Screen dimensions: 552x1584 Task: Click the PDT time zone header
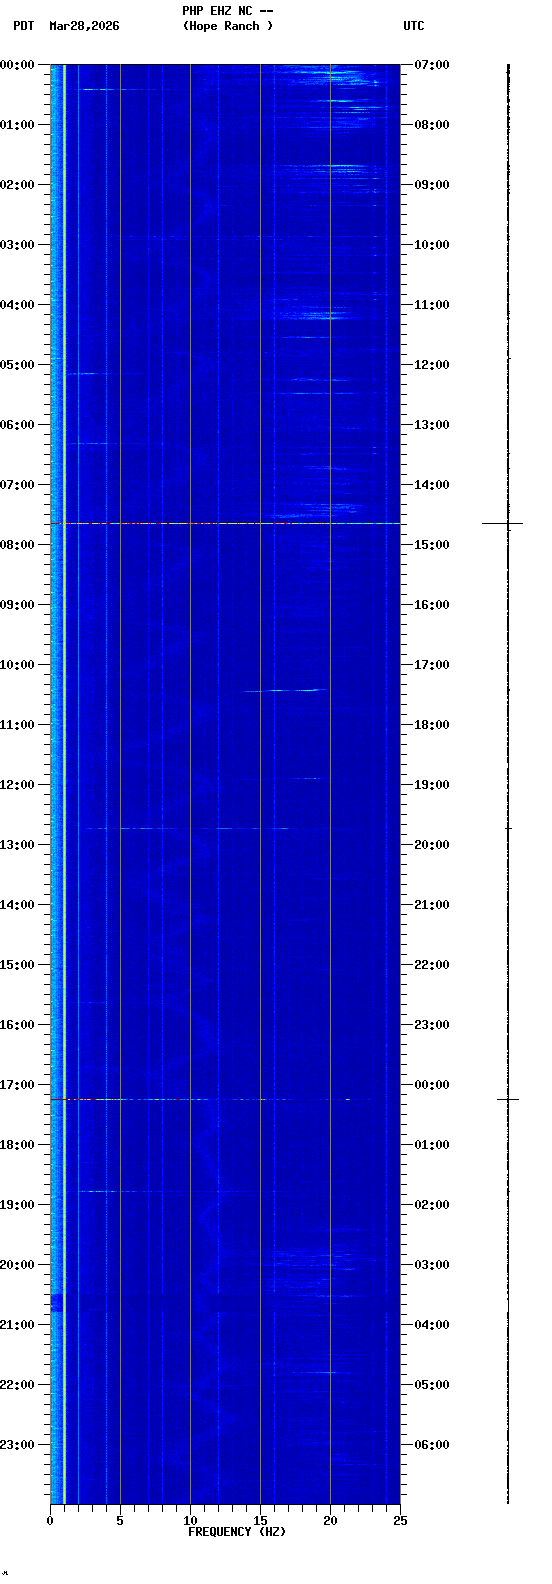(x=23, y=26)
